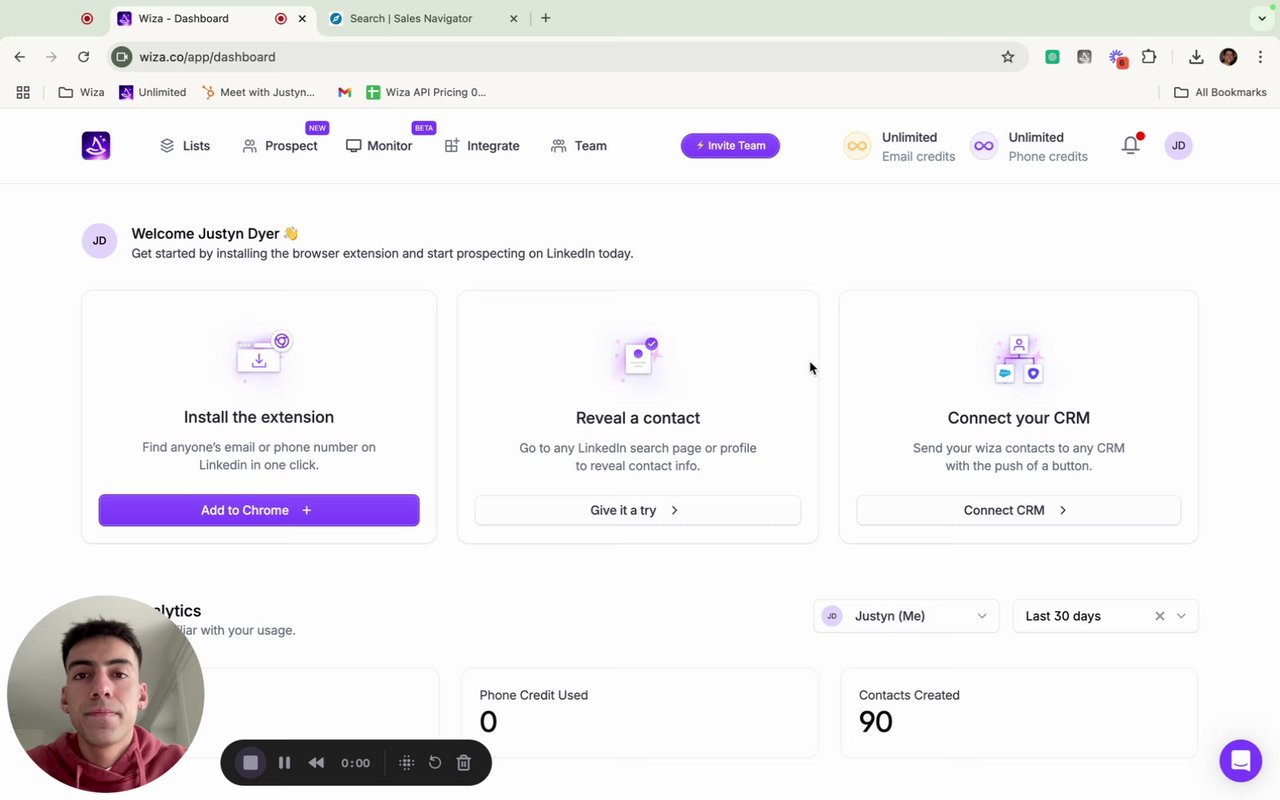1280x800 pixels.
Task: Clear the Last 30 days filter X
Action: point(1160,616)
